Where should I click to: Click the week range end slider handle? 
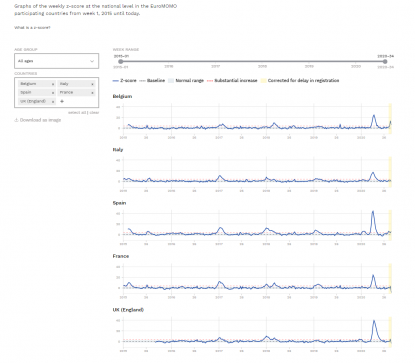coord(385,61)
